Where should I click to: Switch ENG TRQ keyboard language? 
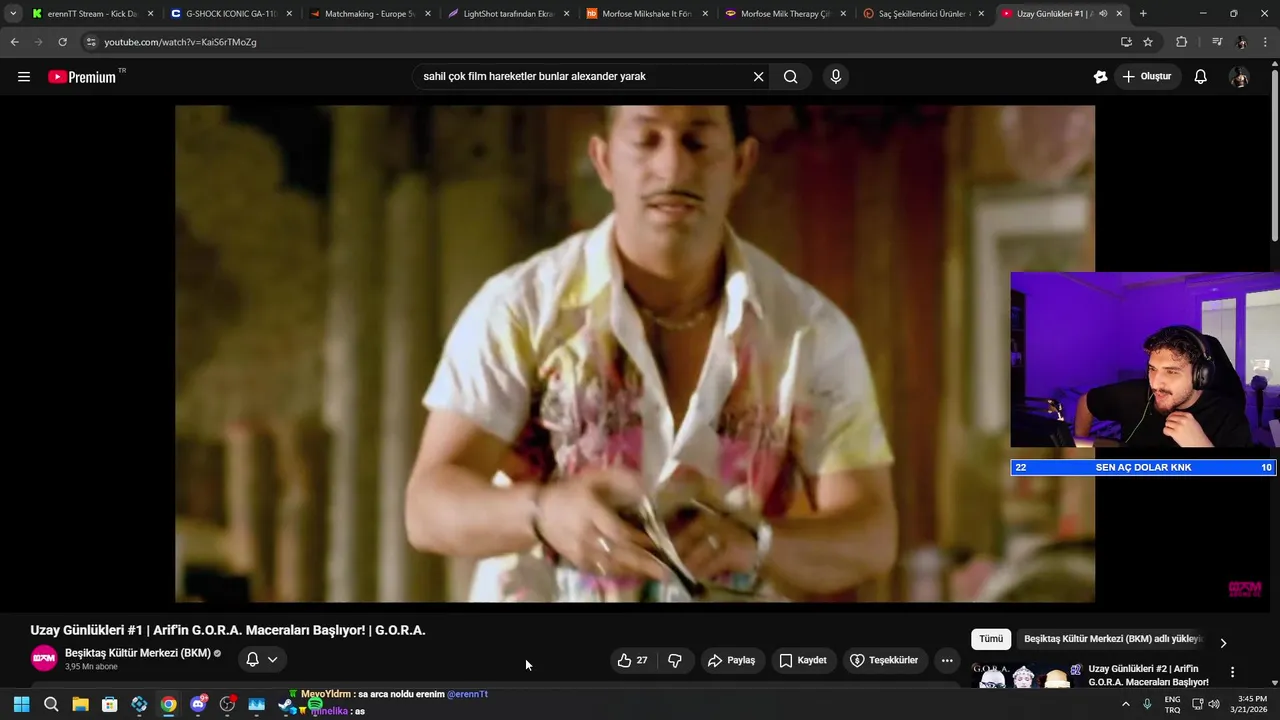[x=1172, y=704]
